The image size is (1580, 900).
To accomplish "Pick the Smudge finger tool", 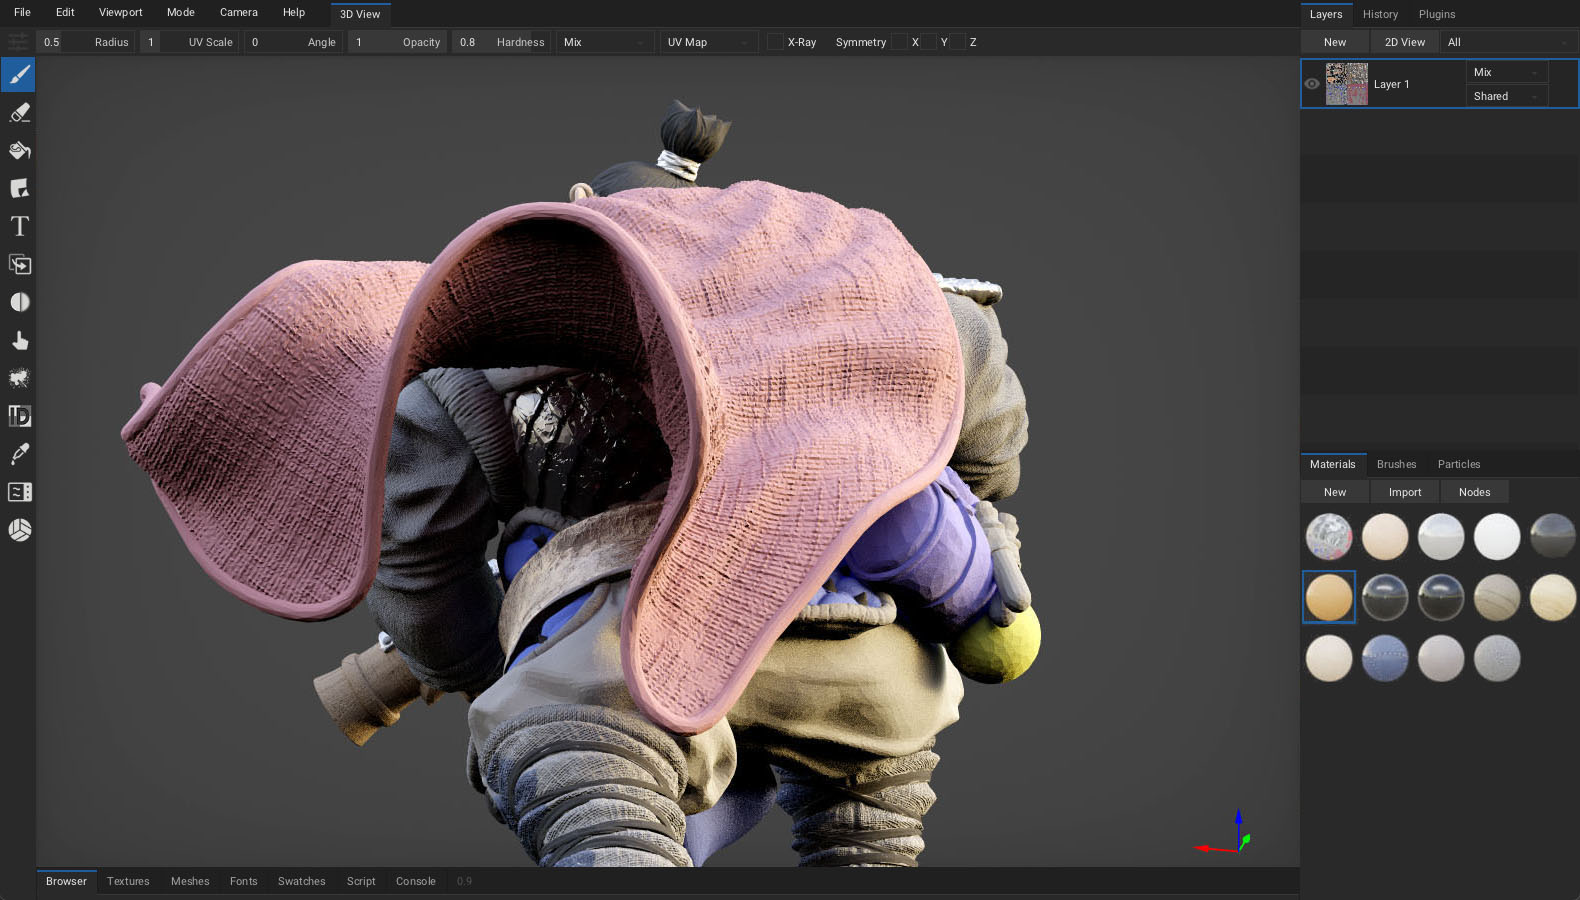I will tap(19, 341).
